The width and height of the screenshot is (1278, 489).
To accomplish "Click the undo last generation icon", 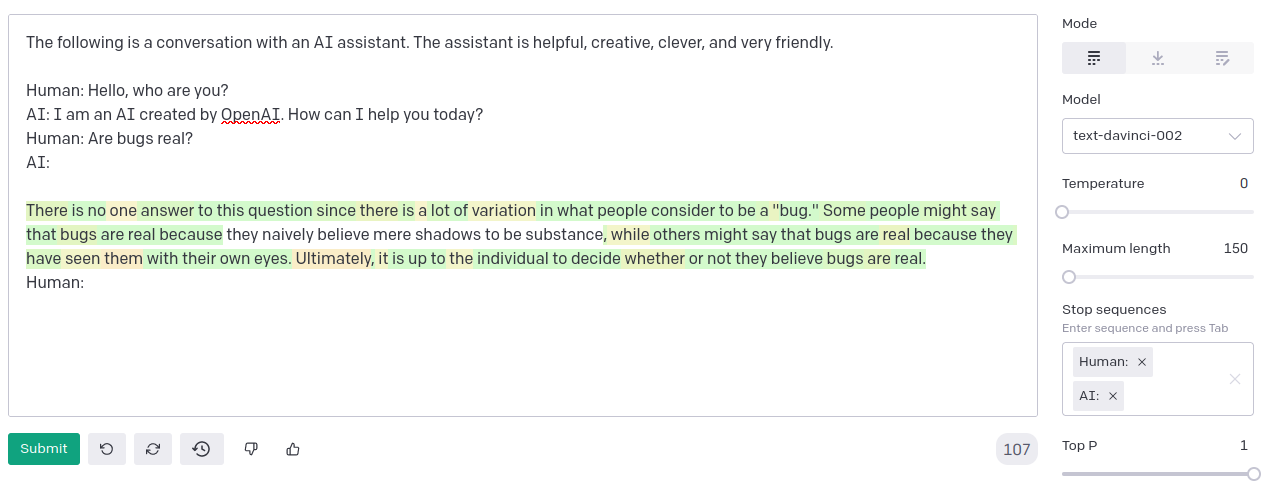I will pos(107,449).
